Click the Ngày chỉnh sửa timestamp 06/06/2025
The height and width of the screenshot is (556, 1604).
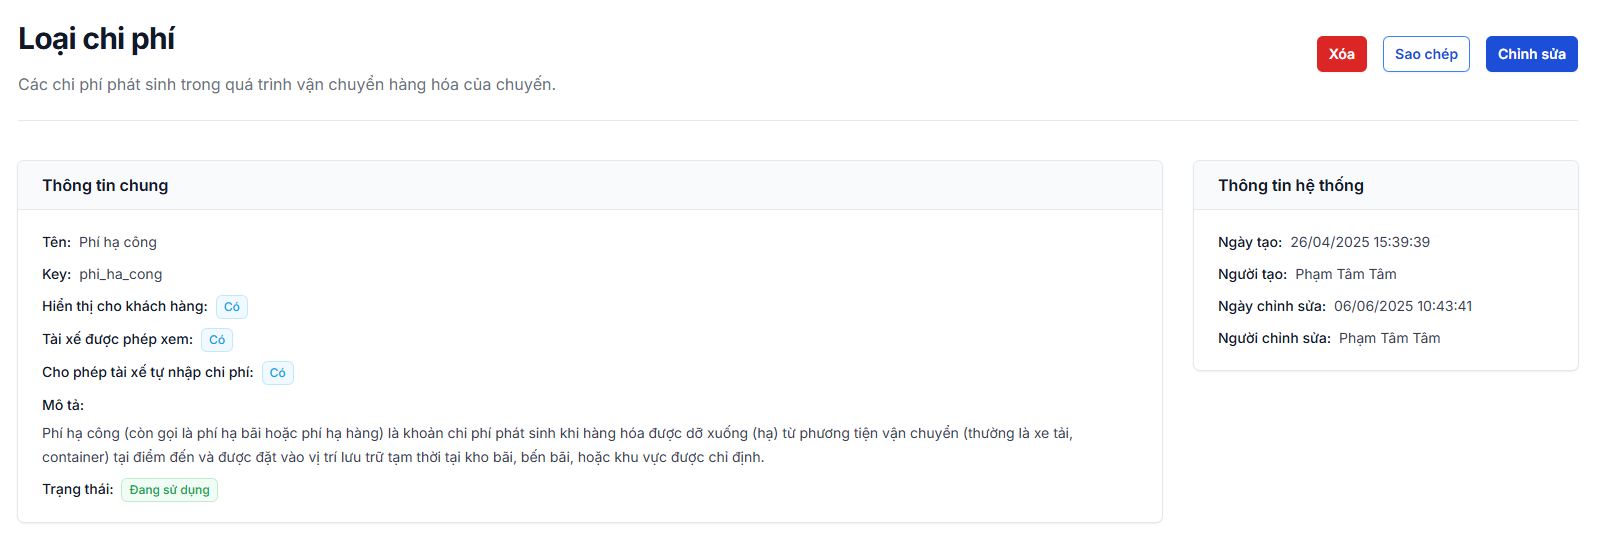(x=1402, y=306)
